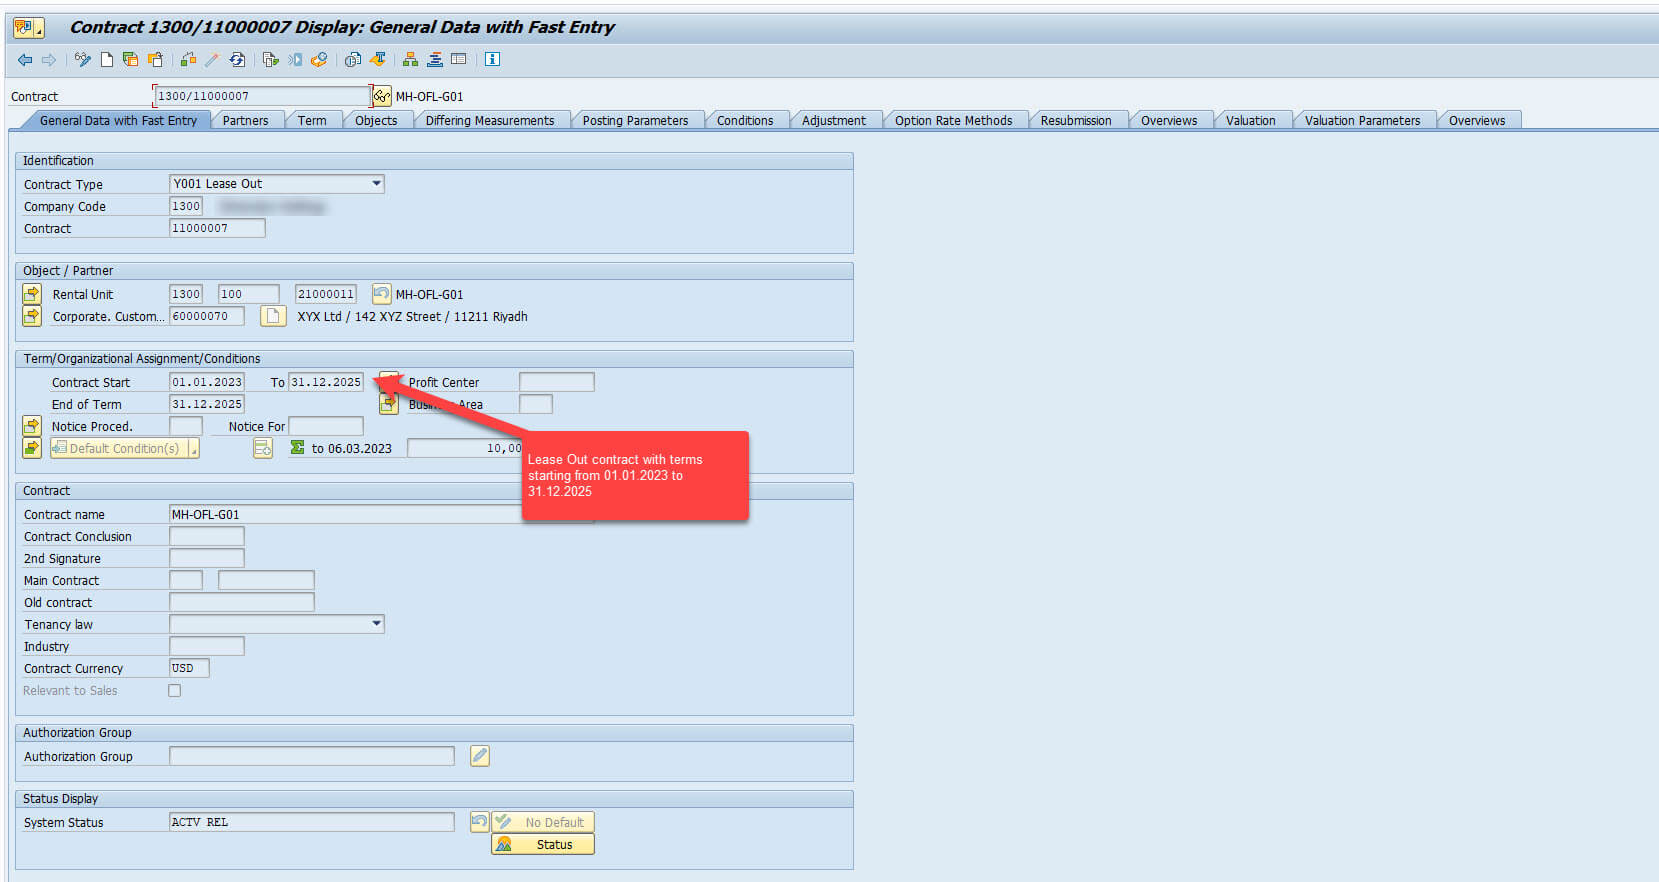Click the blue information icon in toolbar
The image size is (1659, 882).
click(x=492, y=60)
